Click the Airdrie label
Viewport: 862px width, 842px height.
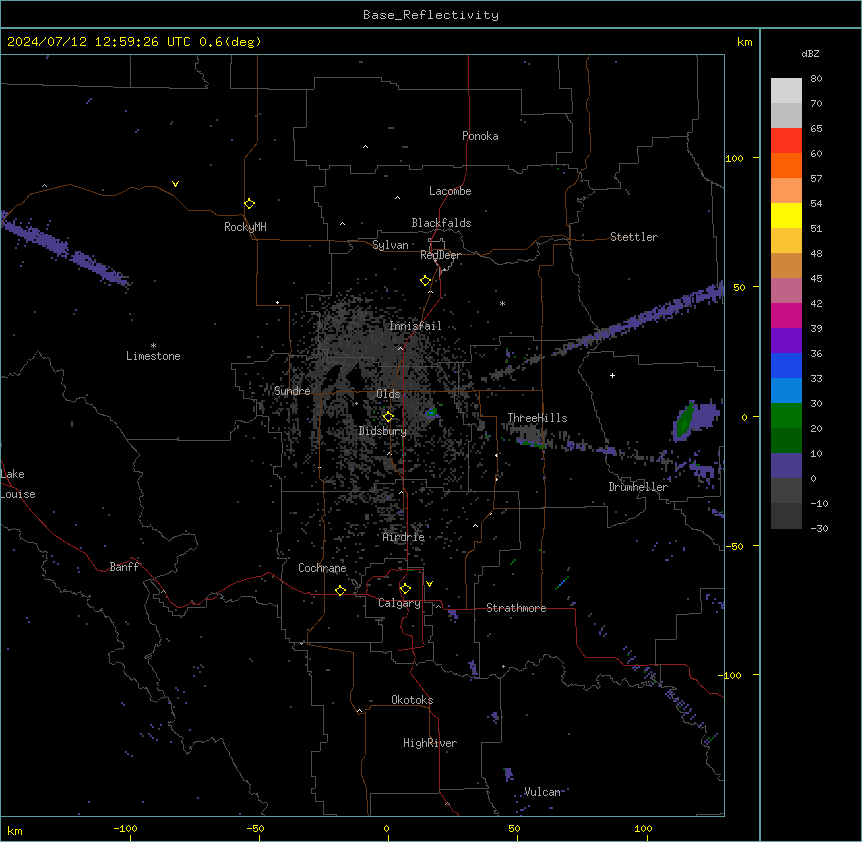404,537
